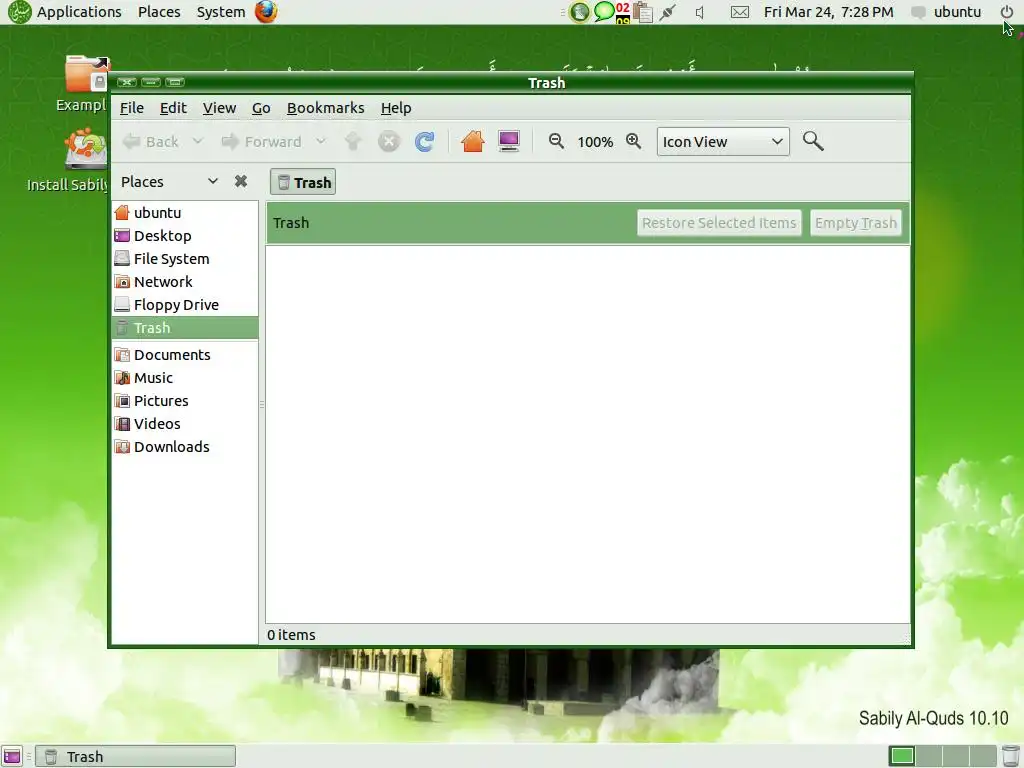Click the Back navigation button
Viewport: 1024px width, 768px height.
(x=152, y=141)
